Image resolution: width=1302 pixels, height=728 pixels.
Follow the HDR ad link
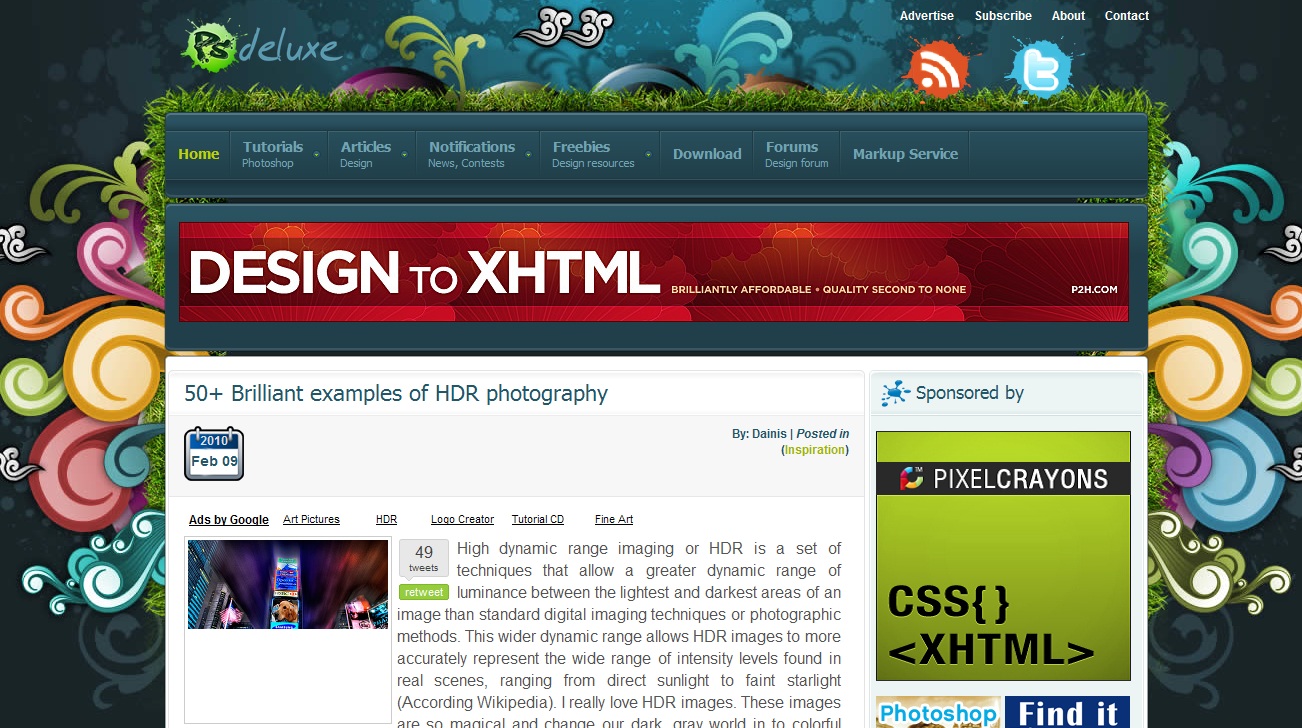(x=386, y=520)
